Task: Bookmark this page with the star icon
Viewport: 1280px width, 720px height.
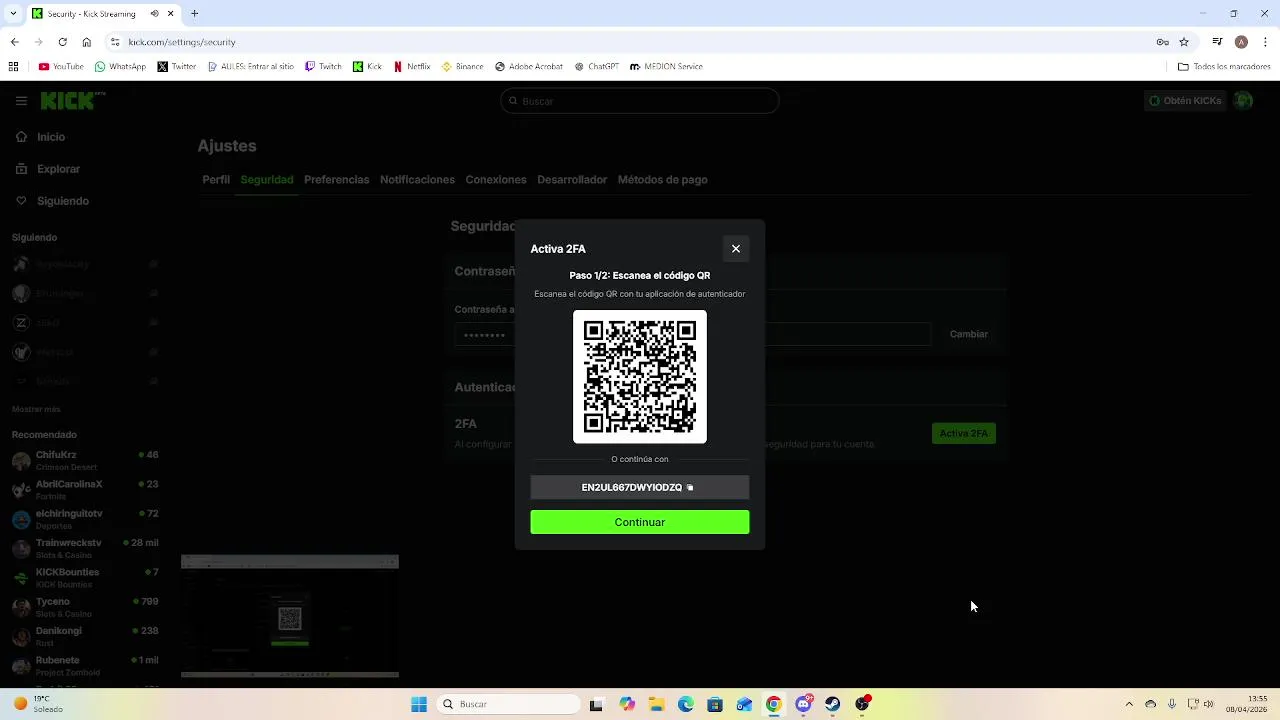Action: (1184, 42)
